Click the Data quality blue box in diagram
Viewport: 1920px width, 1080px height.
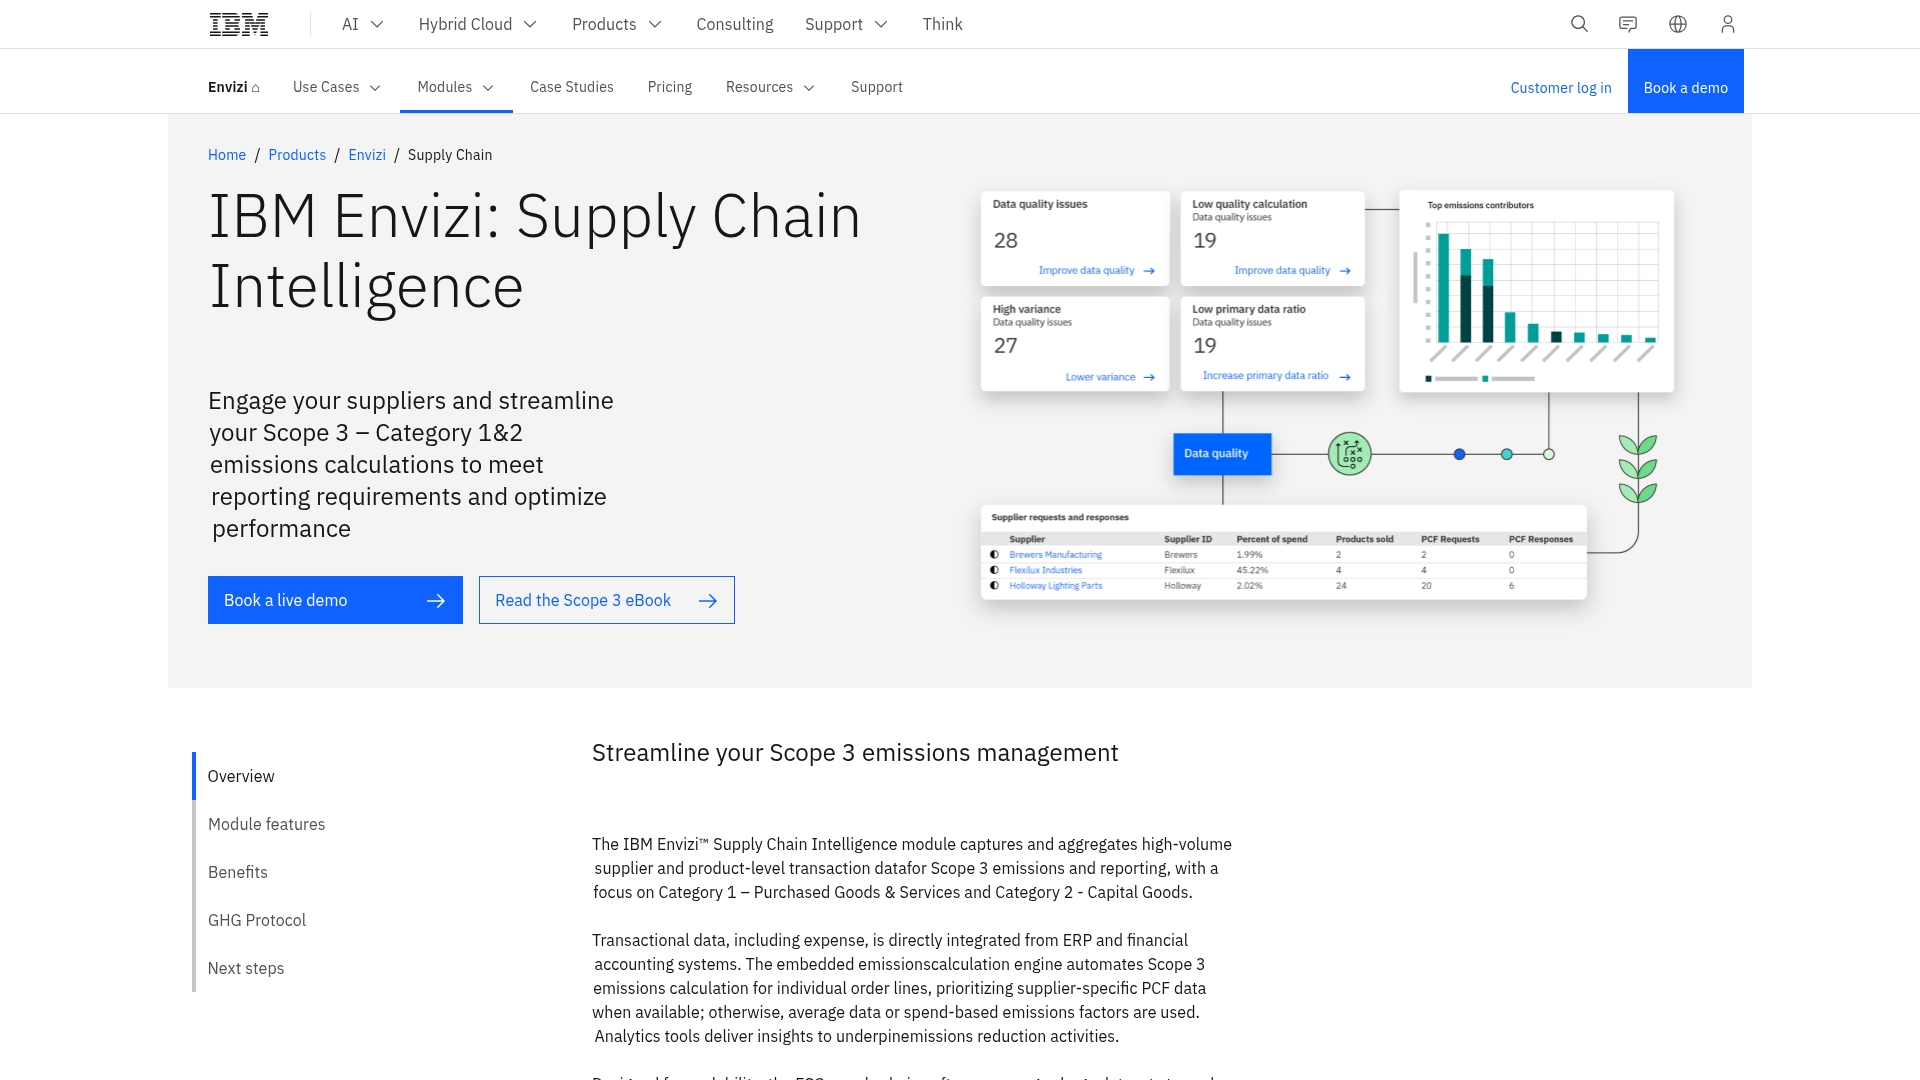(1221, 454)
